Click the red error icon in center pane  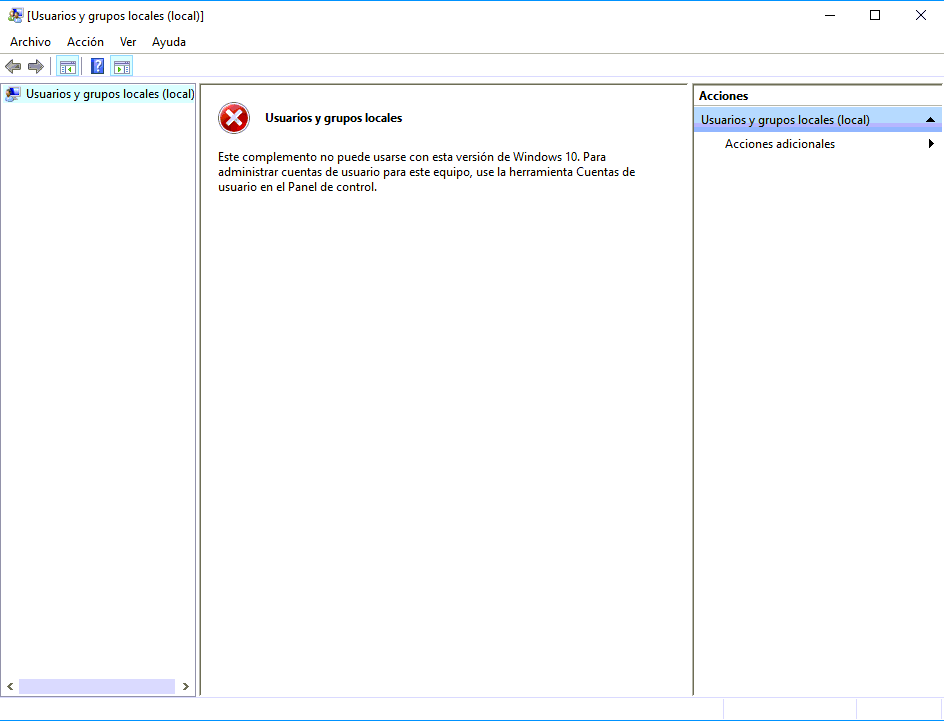234,118
